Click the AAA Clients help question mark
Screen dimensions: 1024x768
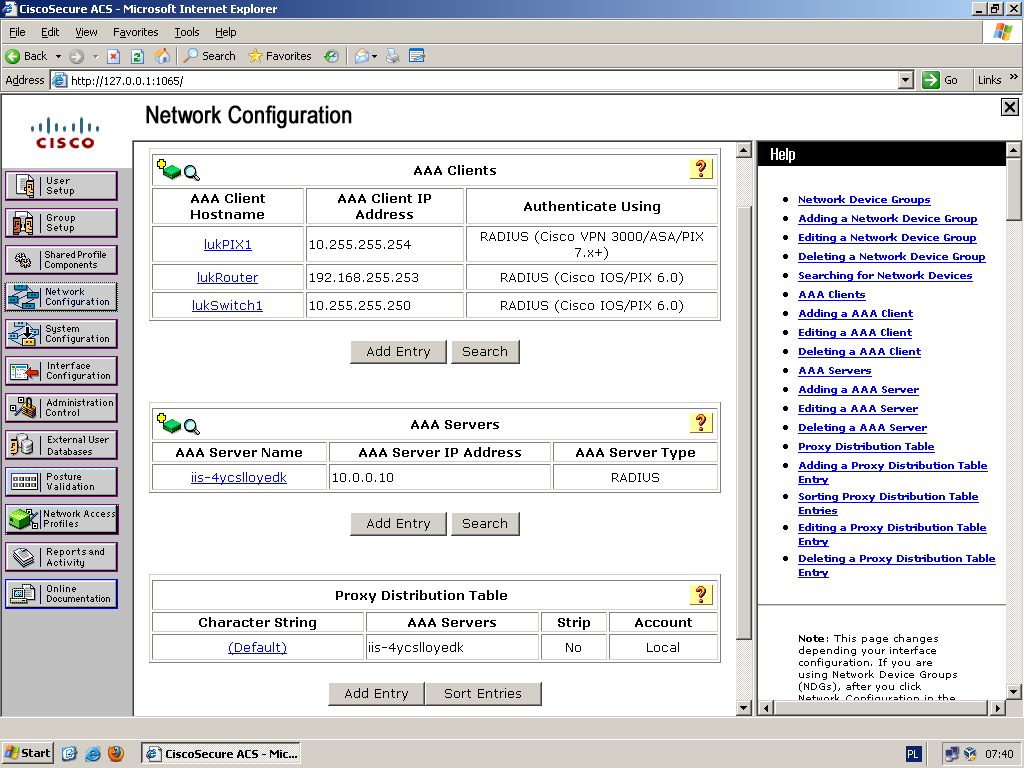click(701, 168)
